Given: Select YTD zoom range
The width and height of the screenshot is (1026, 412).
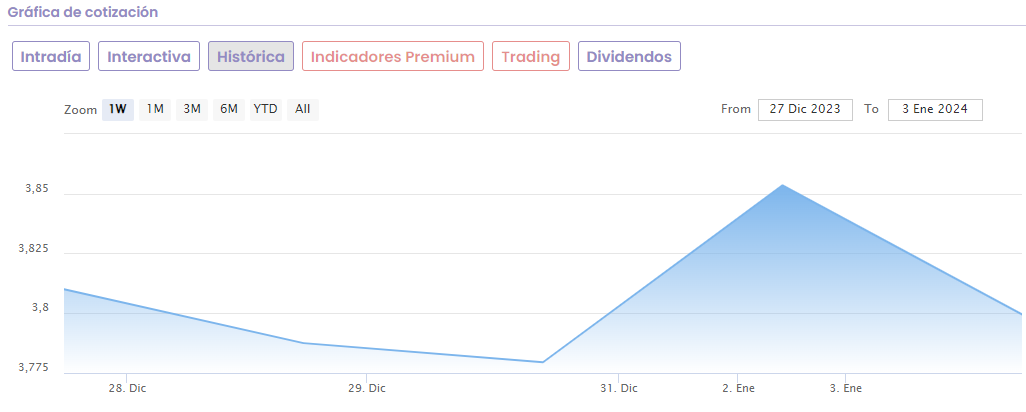Looking at the screenshot, I should (x=265, y=109).
